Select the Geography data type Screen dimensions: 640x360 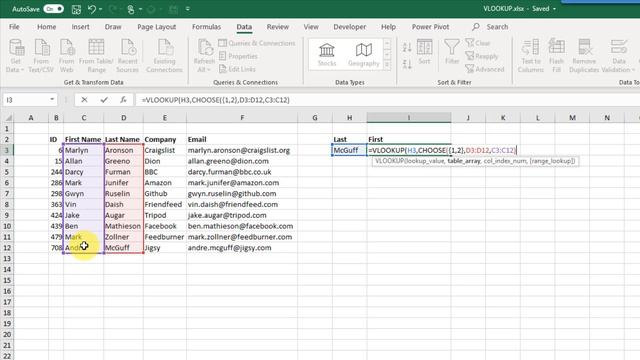(364, 55)
